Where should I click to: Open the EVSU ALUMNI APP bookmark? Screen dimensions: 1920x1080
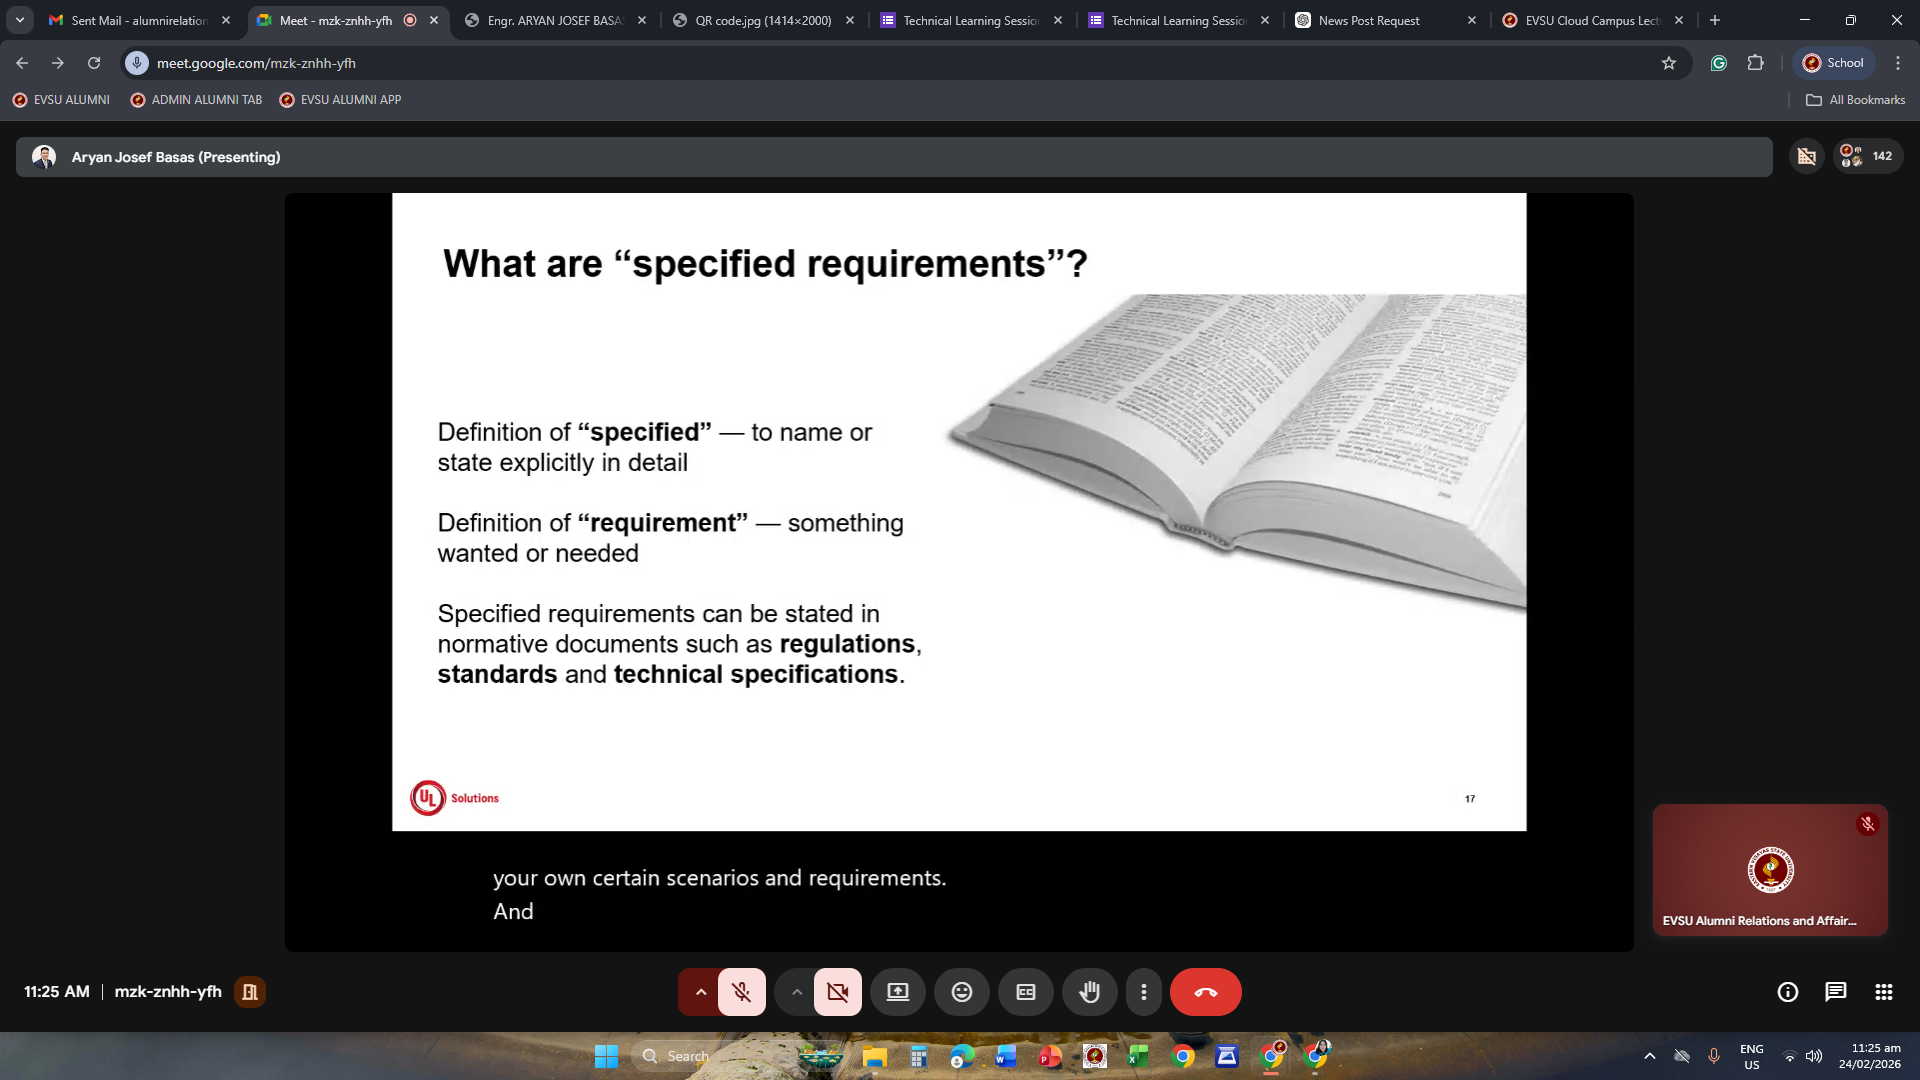pos(340,100)
